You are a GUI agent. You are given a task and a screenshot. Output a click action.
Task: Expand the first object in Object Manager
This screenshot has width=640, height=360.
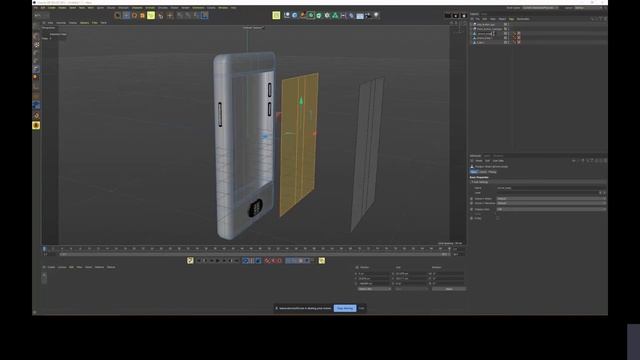[x=471, y=24]
